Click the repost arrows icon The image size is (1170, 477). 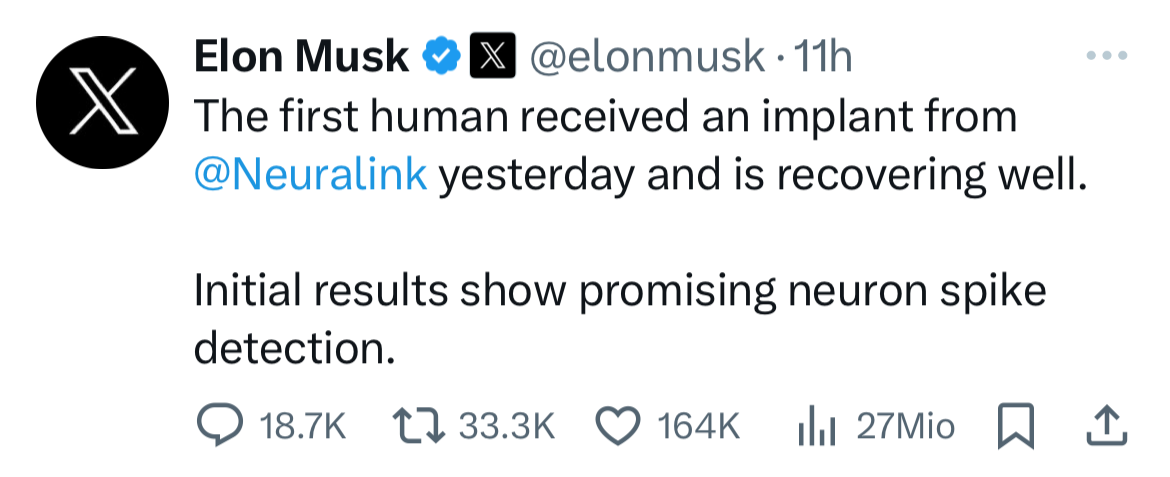419,425
